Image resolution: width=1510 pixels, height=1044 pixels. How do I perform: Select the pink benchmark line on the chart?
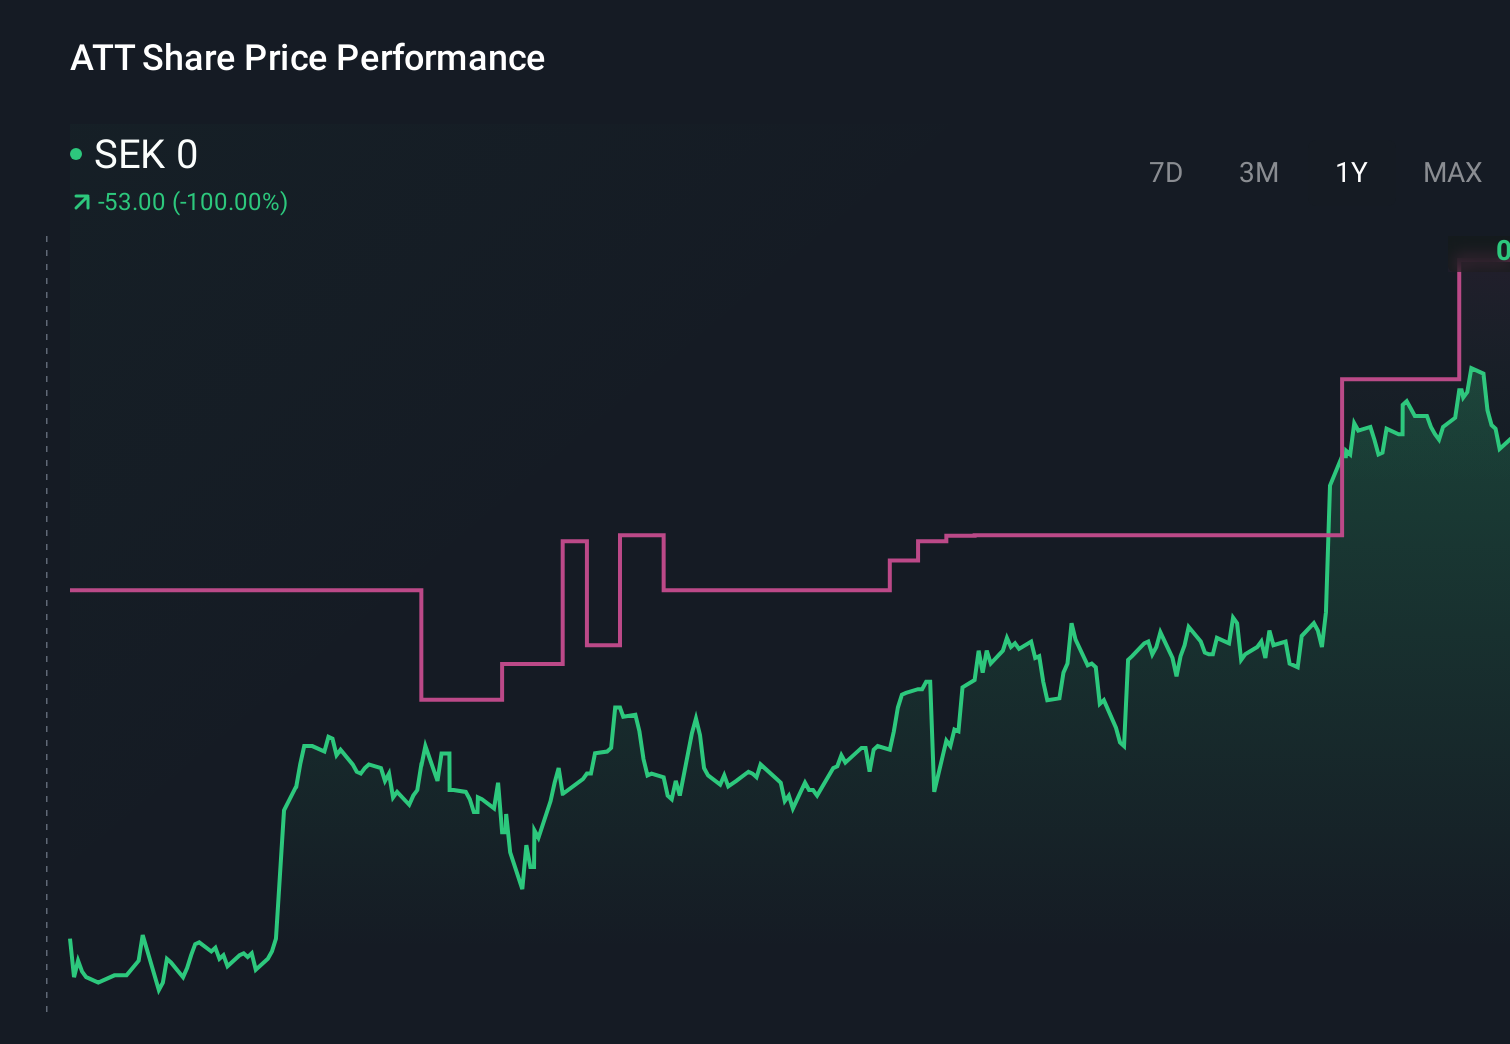[x=250, y=590]
